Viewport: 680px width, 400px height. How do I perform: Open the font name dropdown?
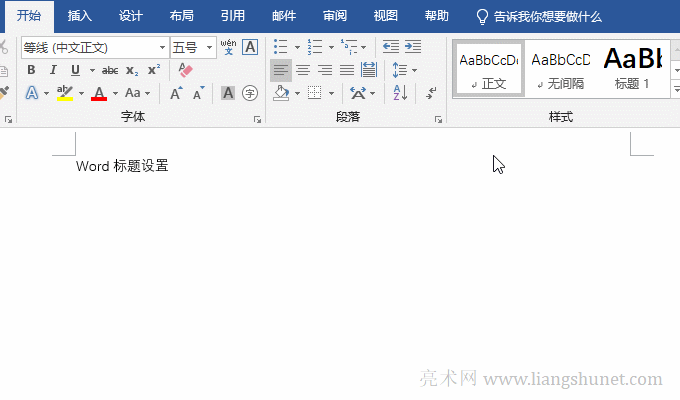coord(162,47)
